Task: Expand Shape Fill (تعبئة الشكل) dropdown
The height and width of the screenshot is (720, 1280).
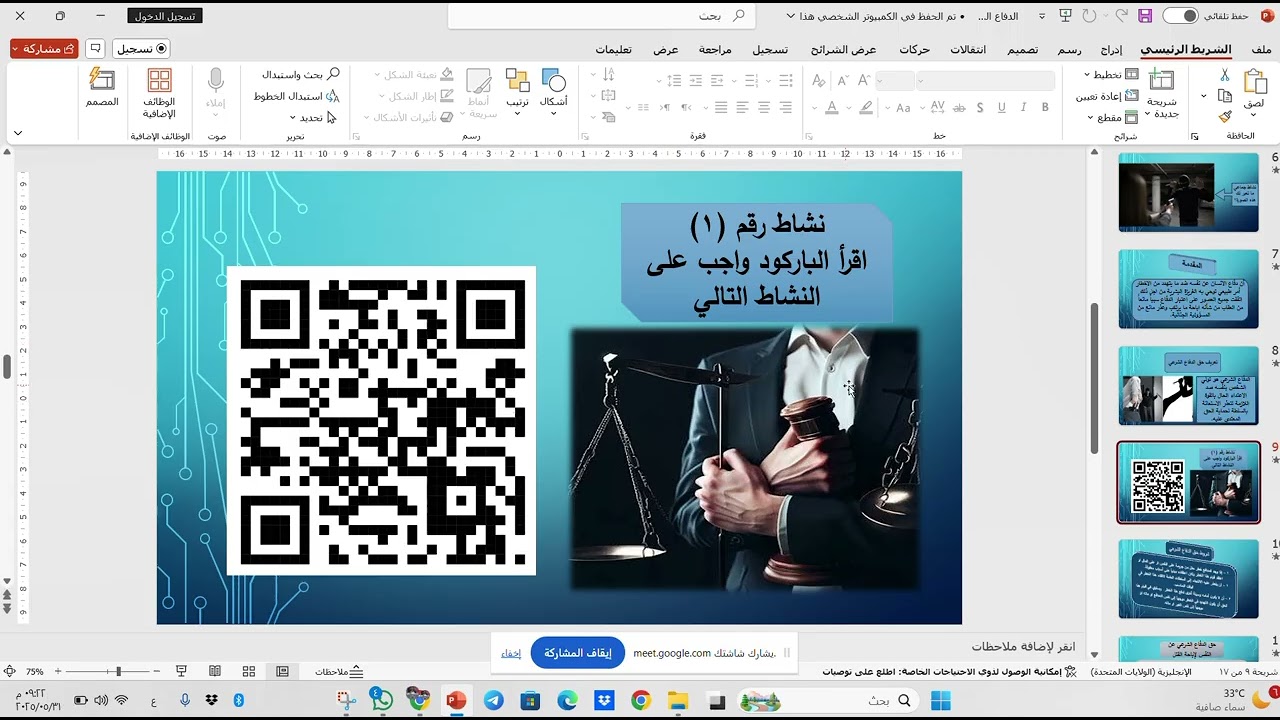Action: tap(414, 75)
